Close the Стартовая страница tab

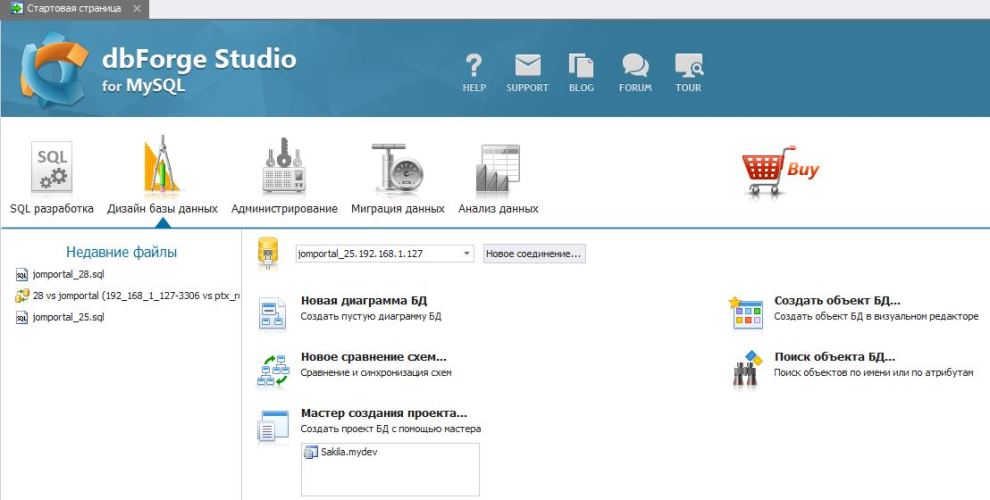136,9
